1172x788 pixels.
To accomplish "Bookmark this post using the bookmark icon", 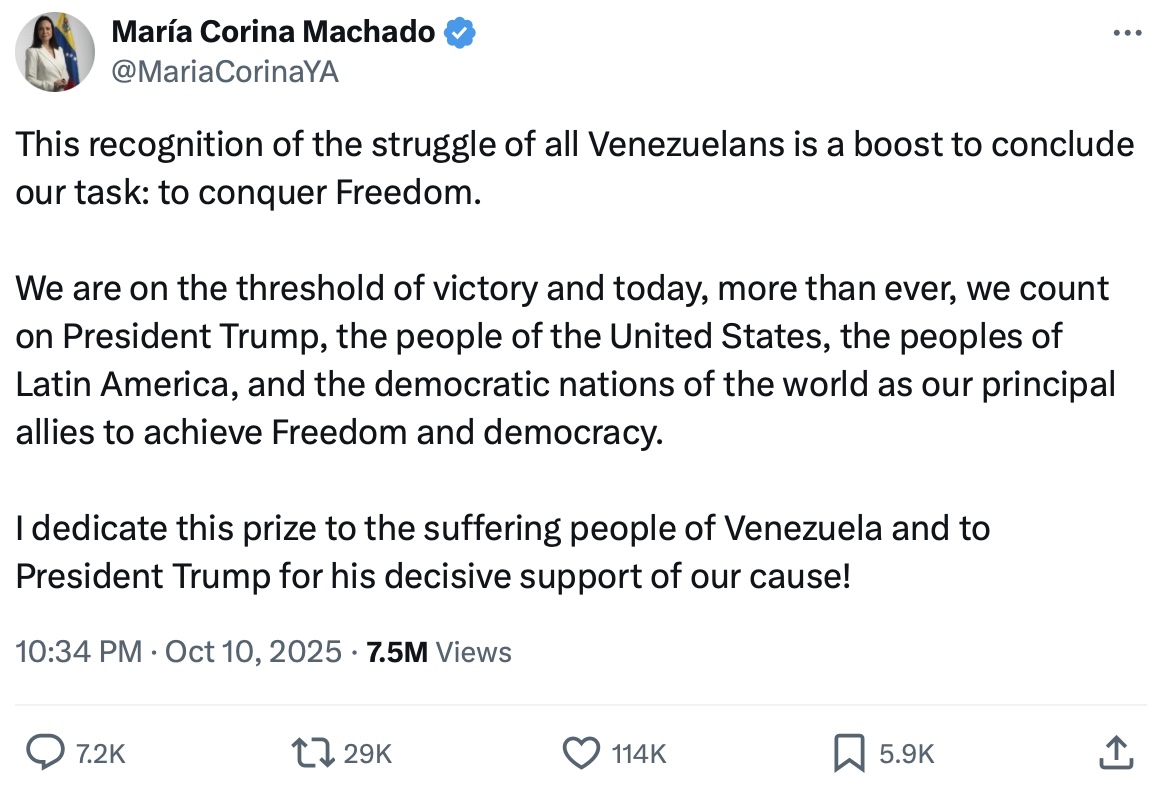I will (x=848, y=753).
